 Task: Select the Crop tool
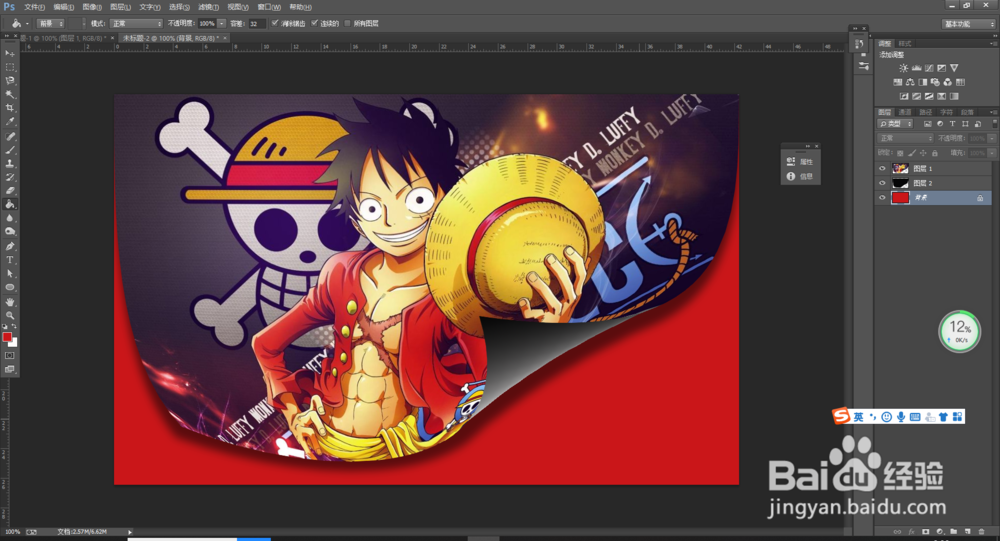click(x=10, y=108)
